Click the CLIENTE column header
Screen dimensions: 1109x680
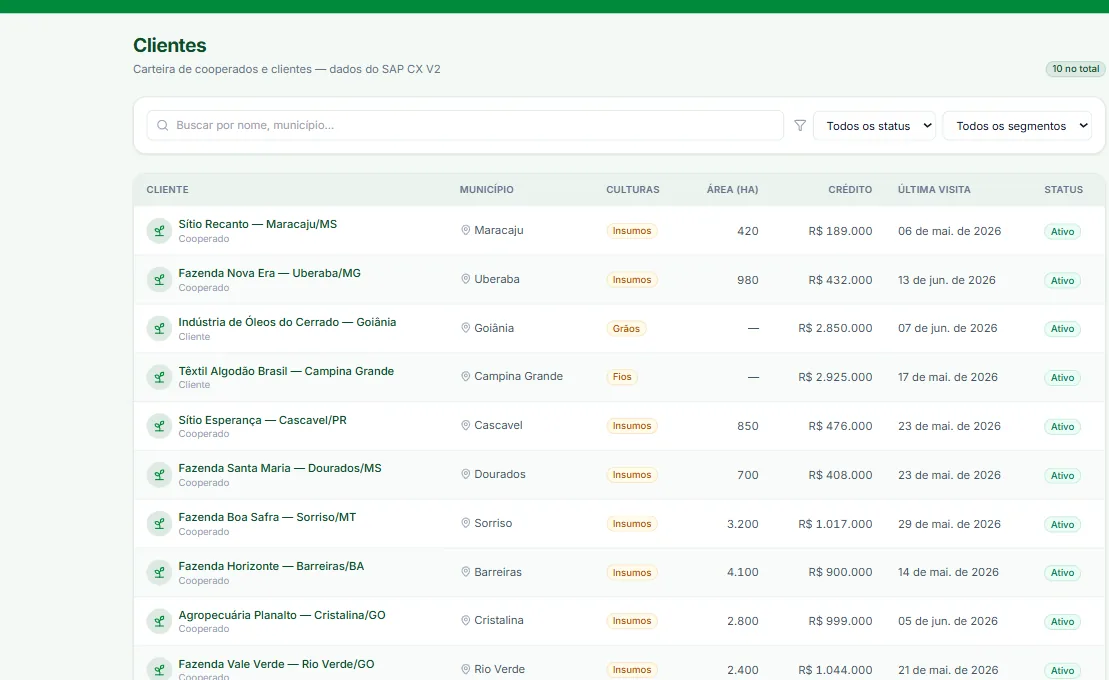point(168,190)
